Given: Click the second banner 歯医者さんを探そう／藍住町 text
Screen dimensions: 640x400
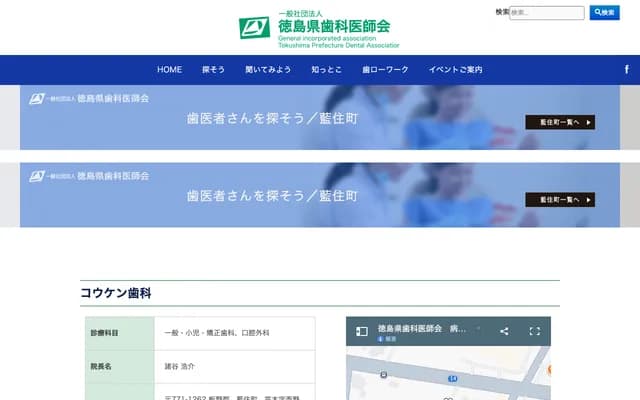Looking at the screenshot, I should [272, 196].
